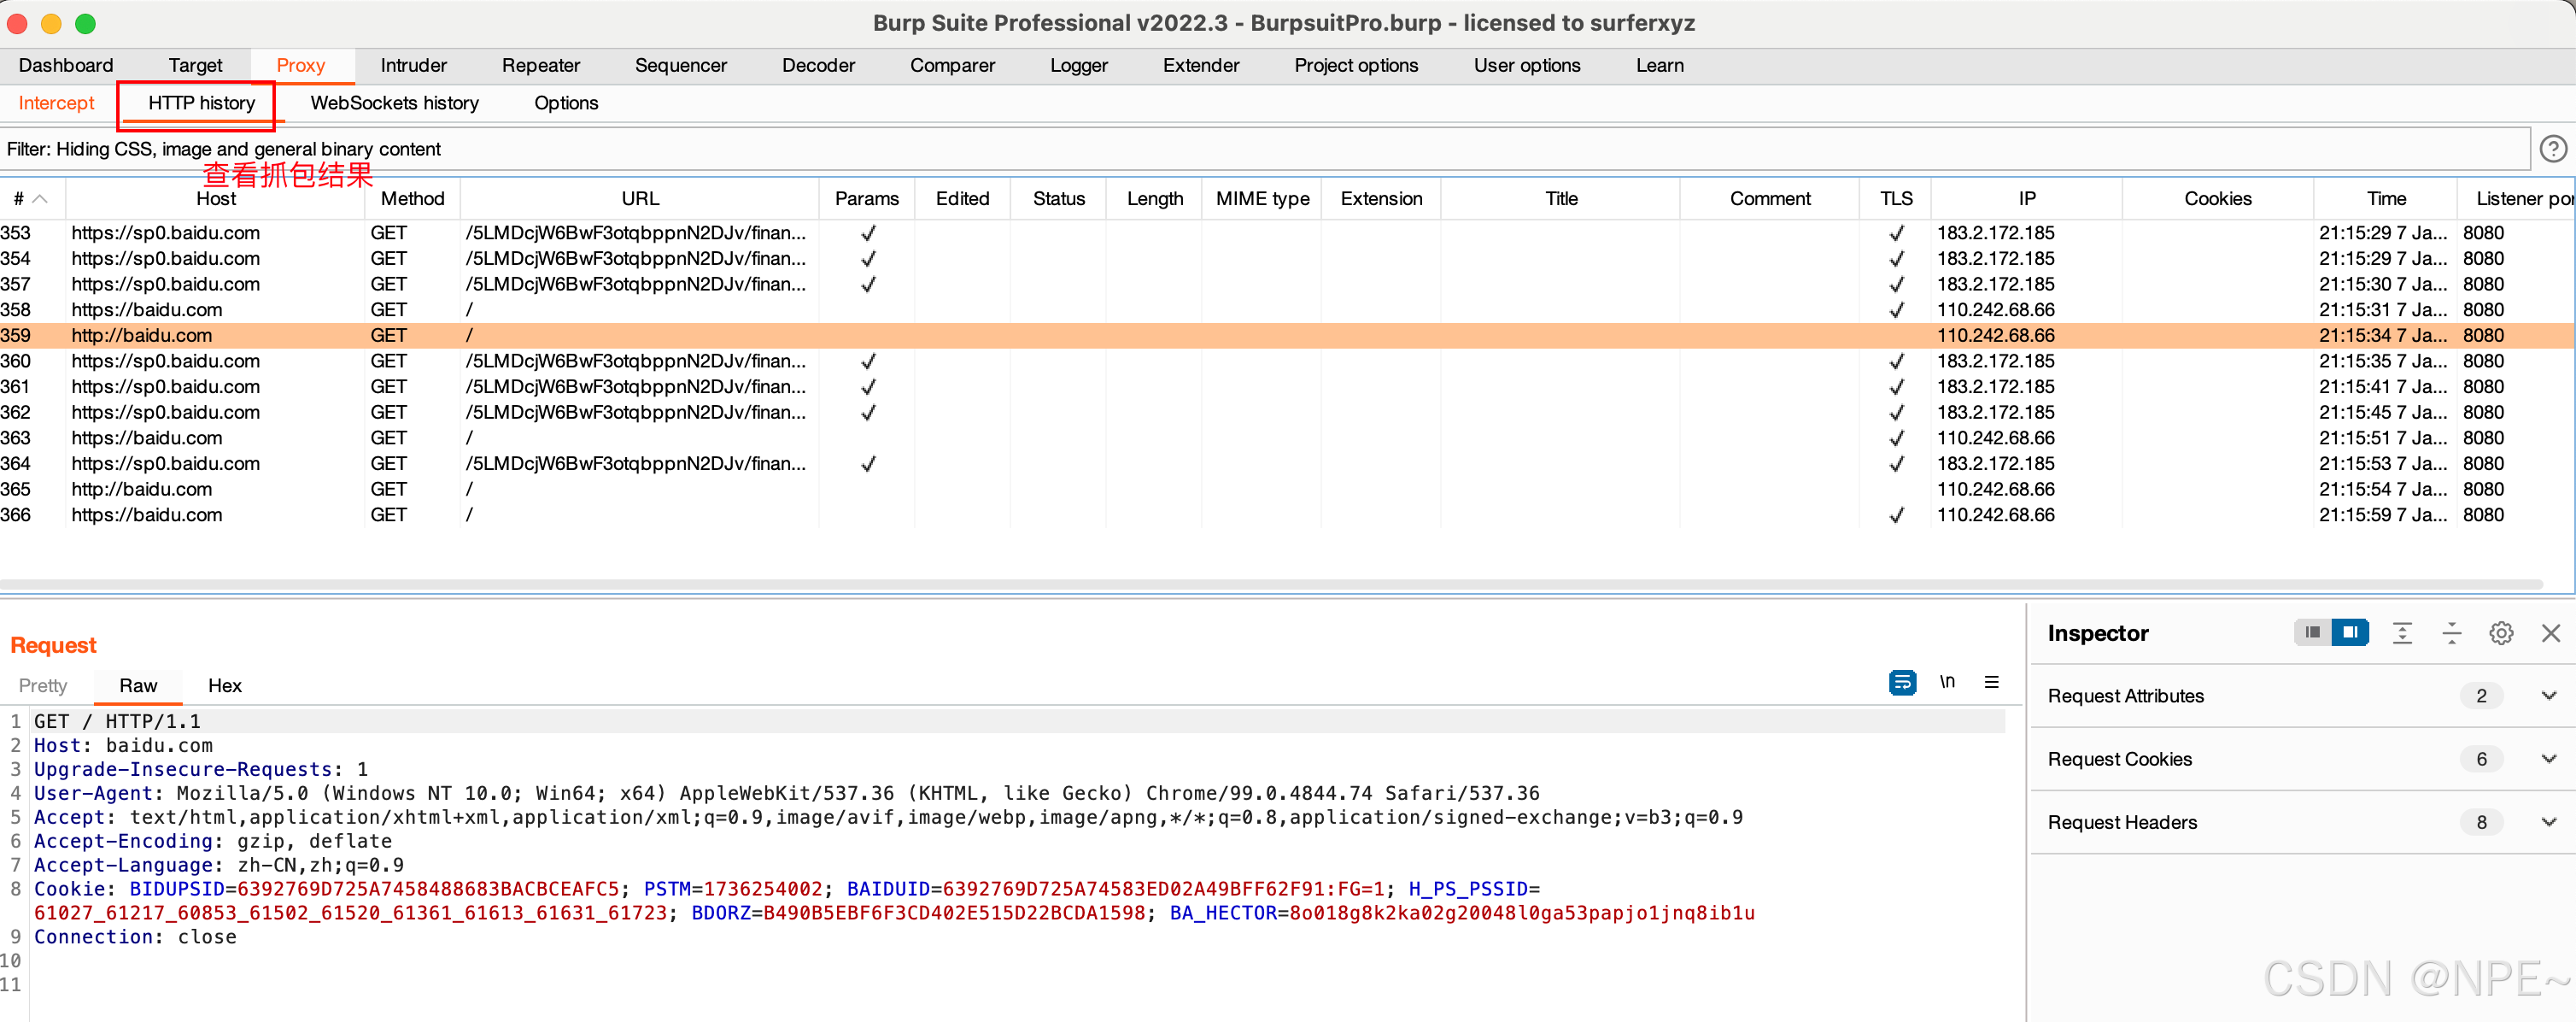Switch request view to Pretty

[x=43, y=686]
